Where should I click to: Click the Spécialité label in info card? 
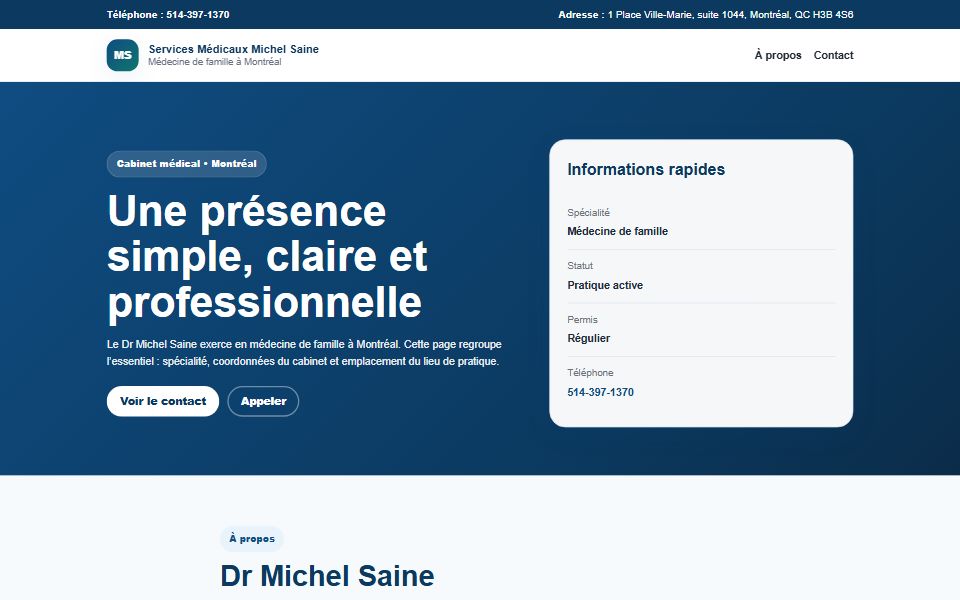(x=588, y=212)
